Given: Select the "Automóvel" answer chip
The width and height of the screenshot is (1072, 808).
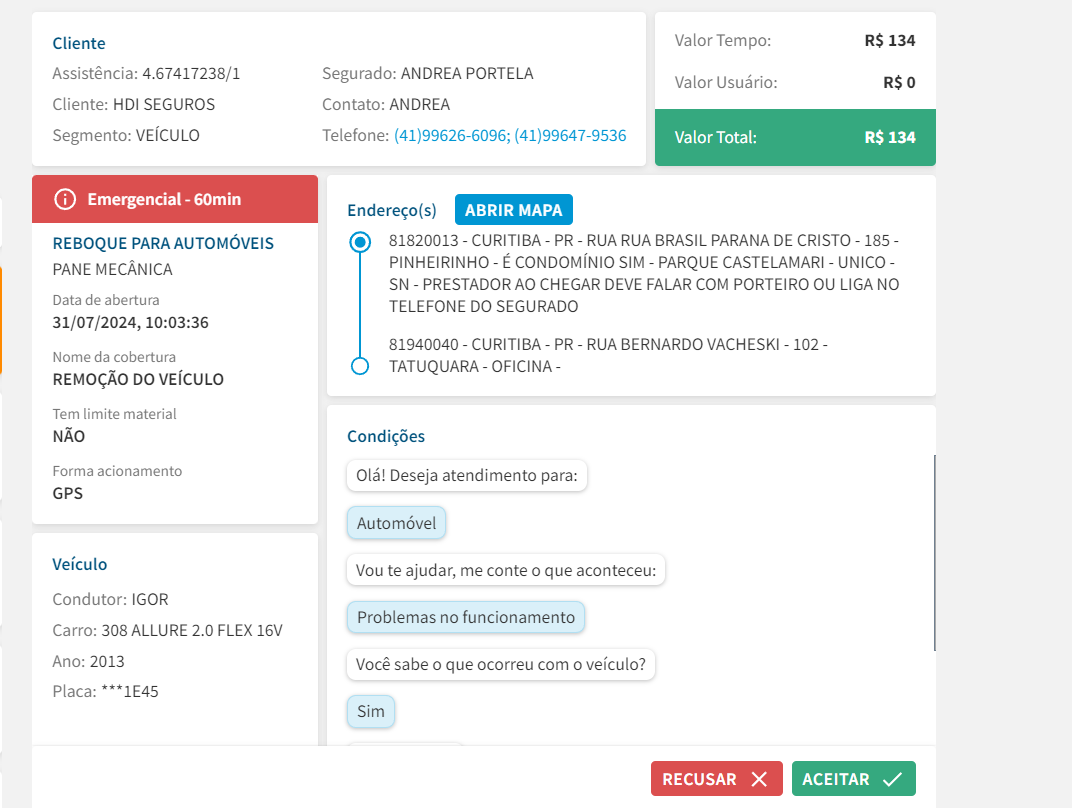Looking at the screenshot, I should [397, 523].
